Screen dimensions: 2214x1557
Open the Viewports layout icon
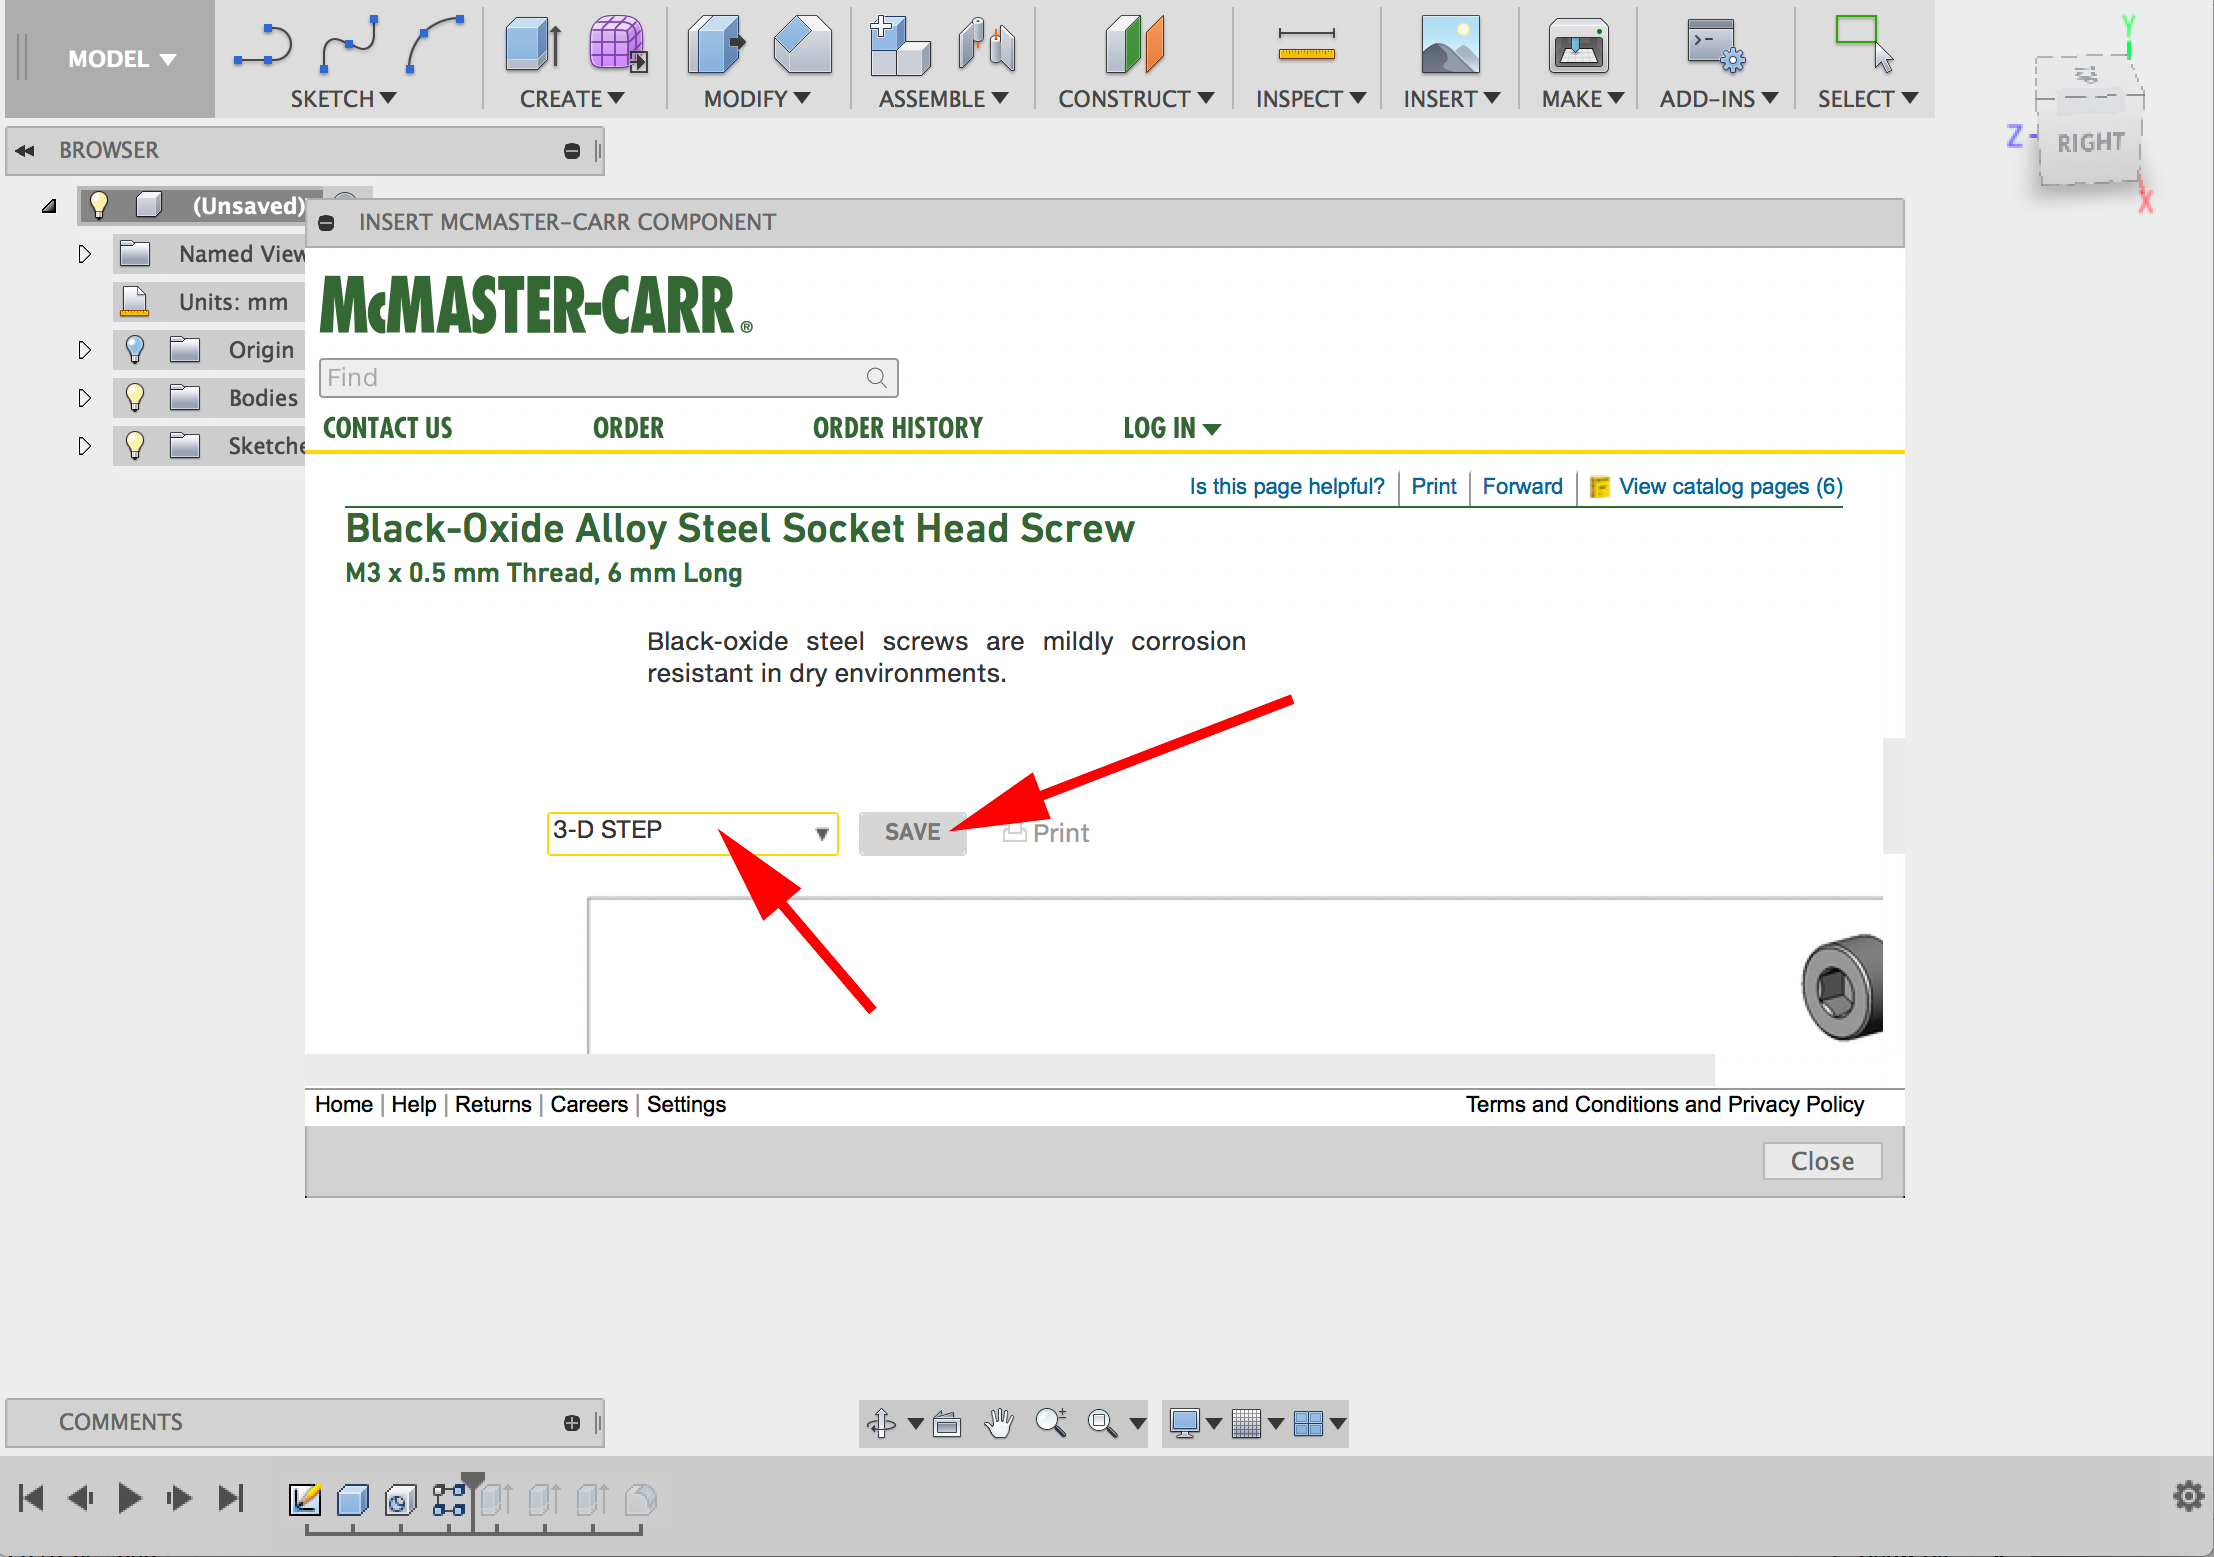pyautogui.click(x=1308, y=1423)
